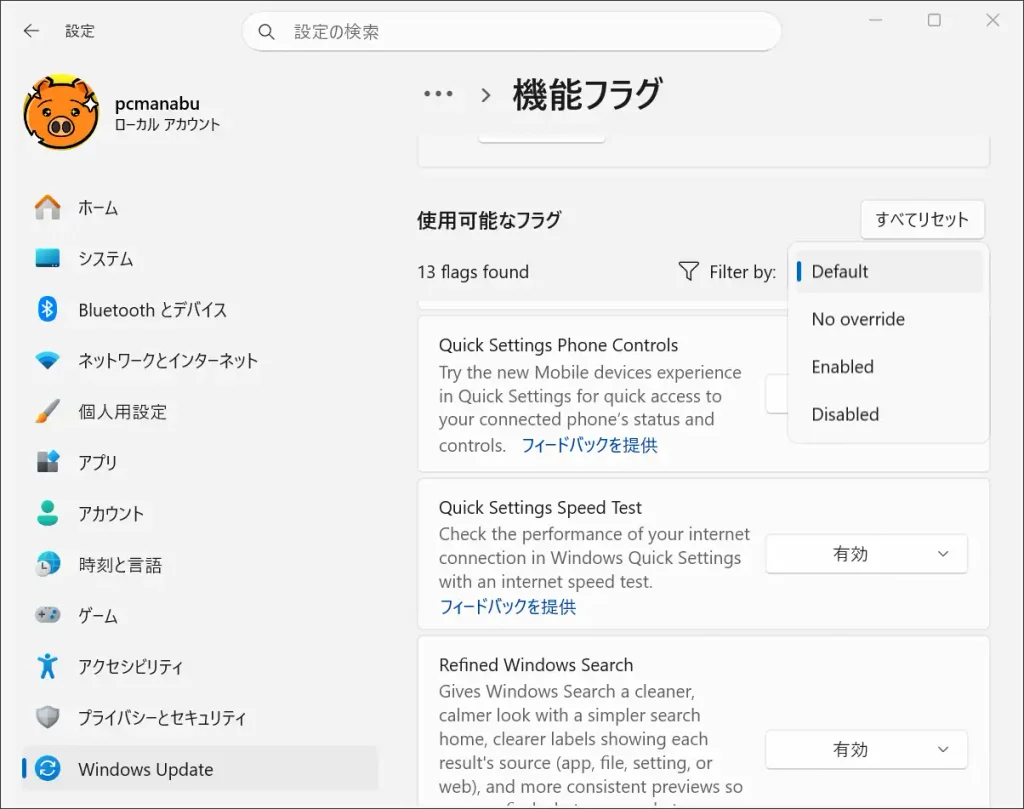Click the 13 flags found text

[x=473, y=272]
